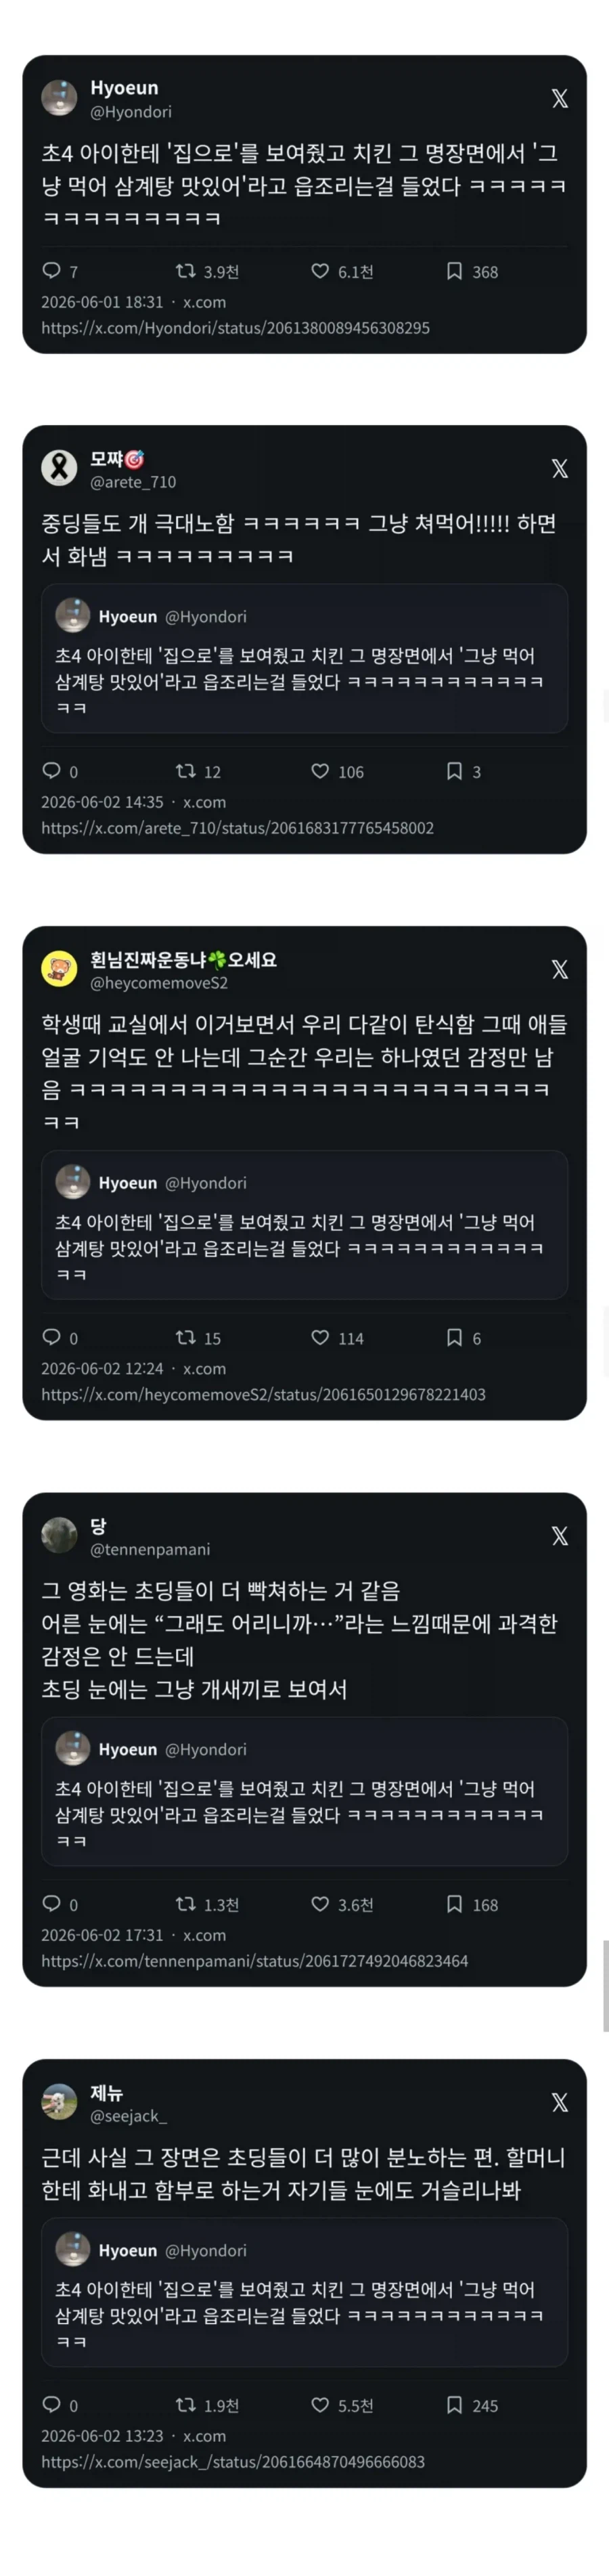Click the retweet icon with count 15
This screenshot has height=2576, width=609.
(185, 1337)
